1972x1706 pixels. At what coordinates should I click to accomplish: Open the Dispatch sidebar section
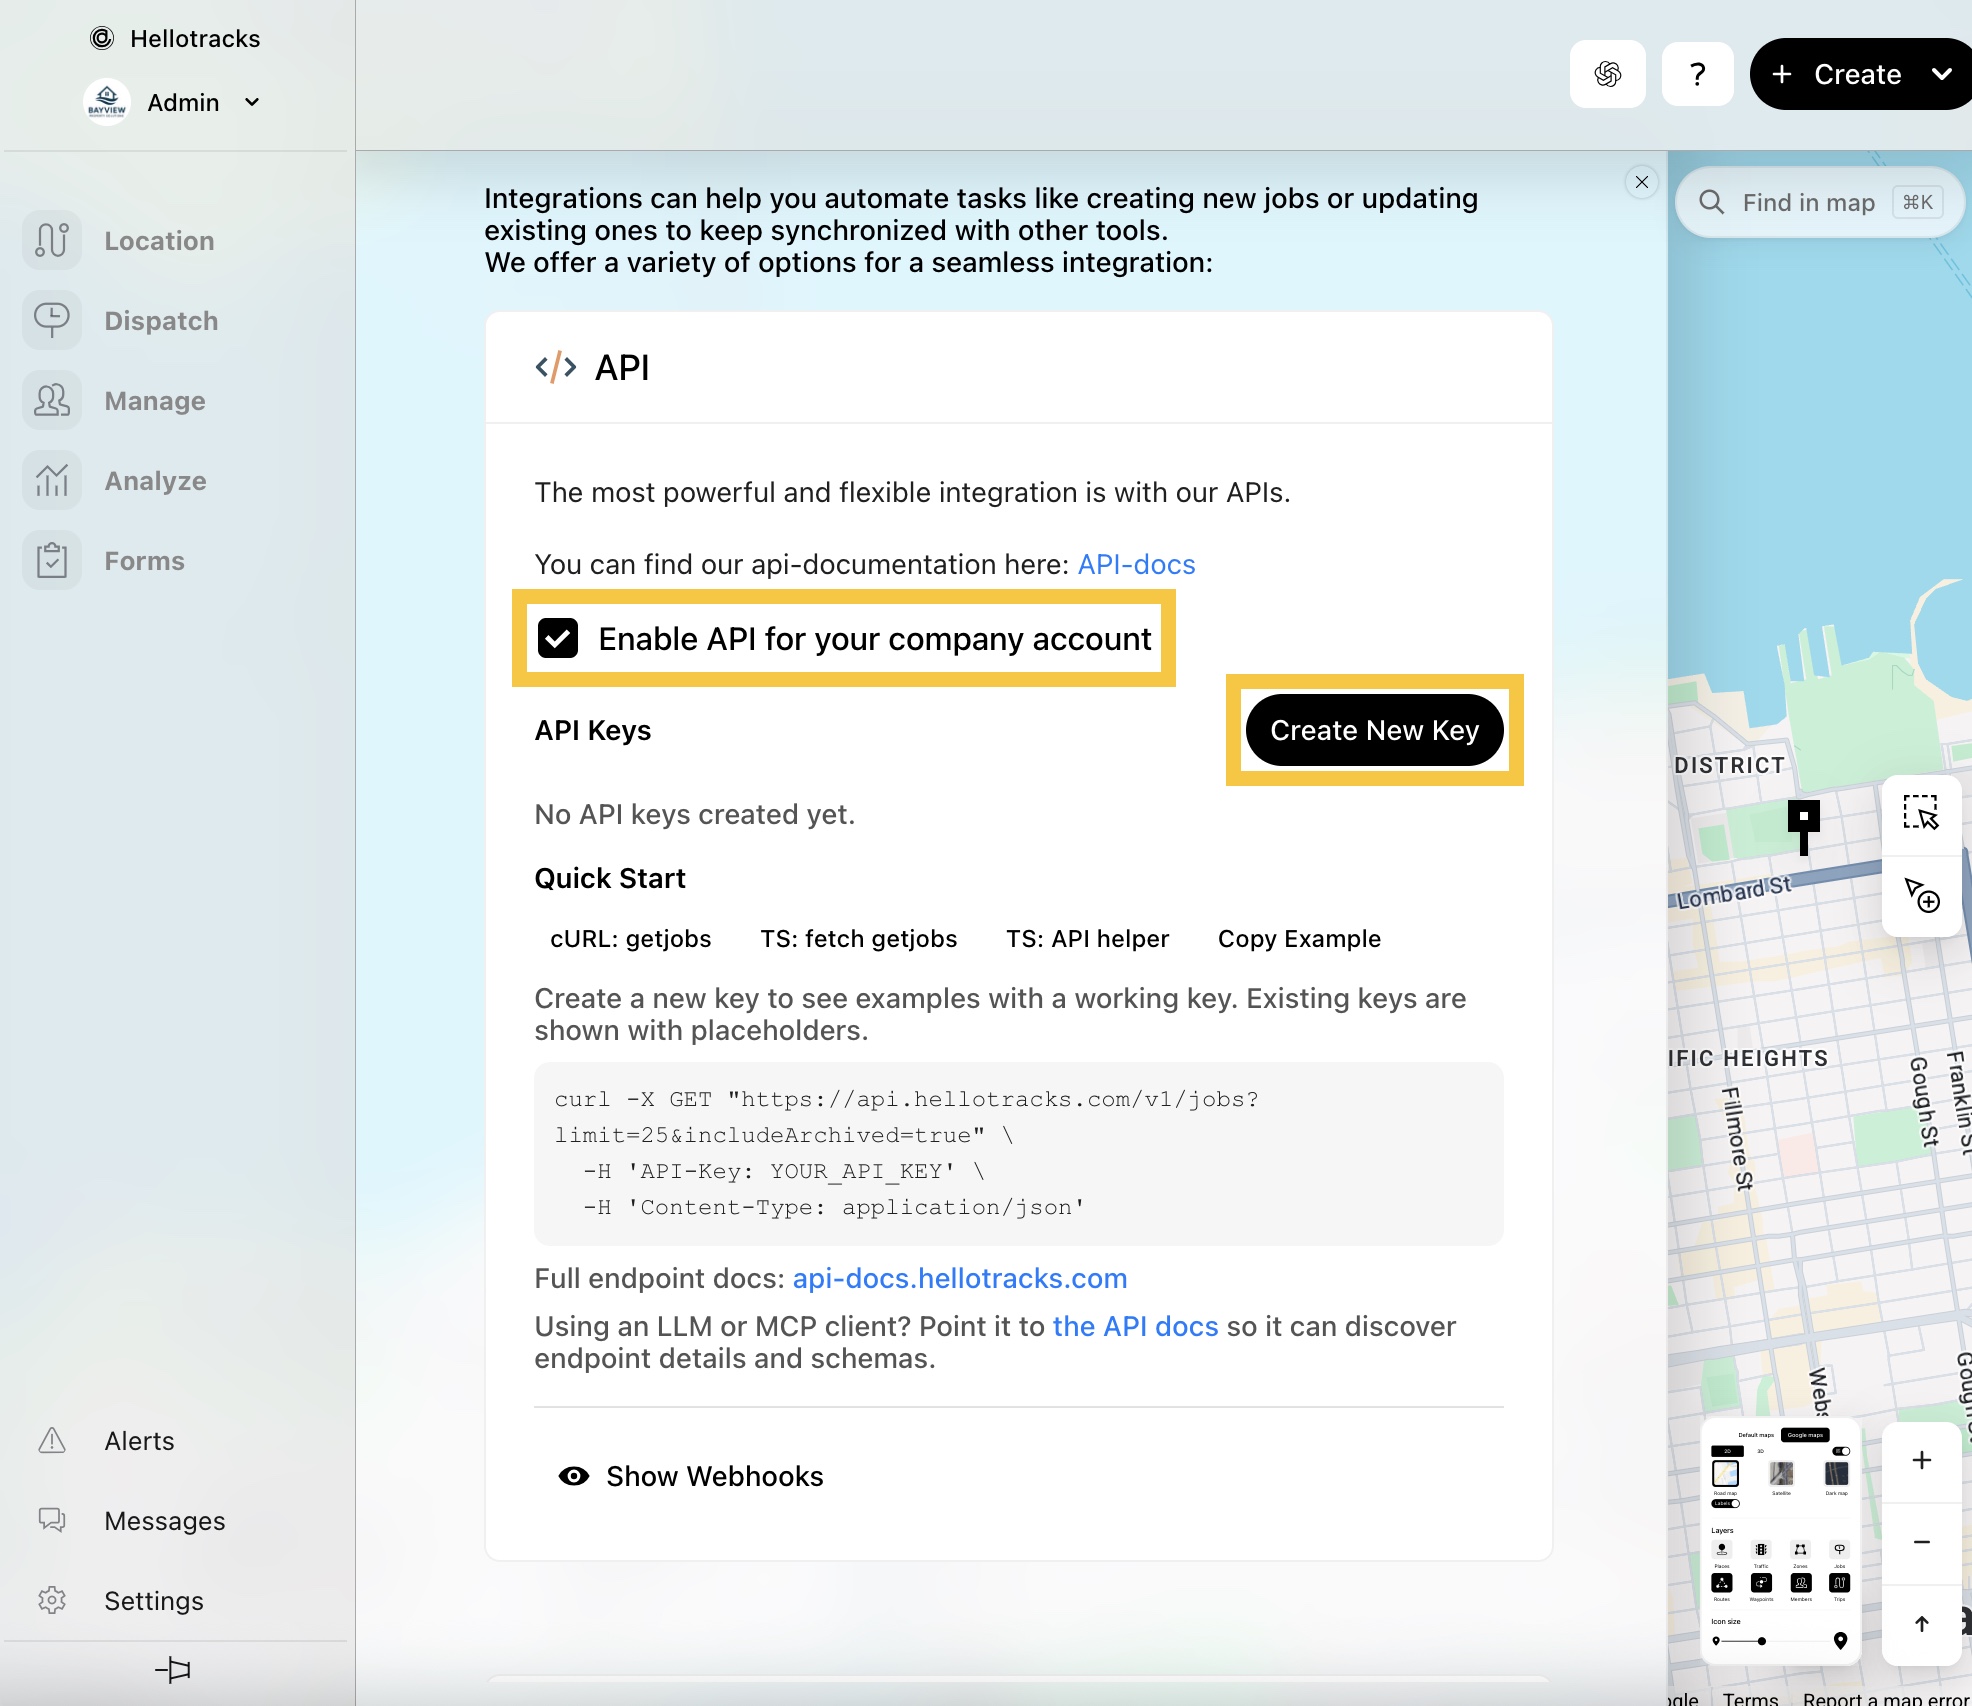120,321
